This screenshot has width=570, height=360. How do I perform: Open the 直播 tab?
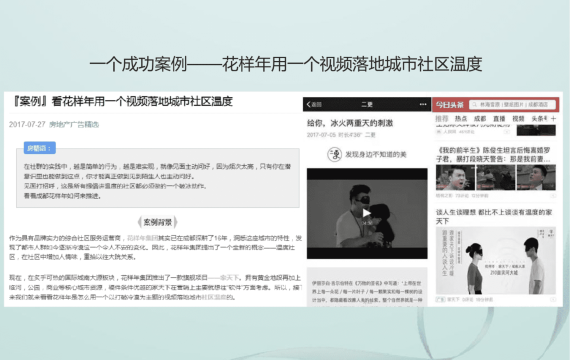(499, 119)
